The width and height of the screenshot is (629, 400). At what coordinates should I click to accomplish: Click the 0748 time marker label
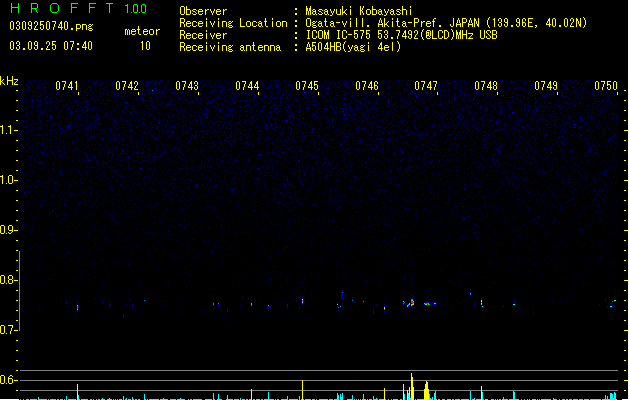[x=486, y=86]
